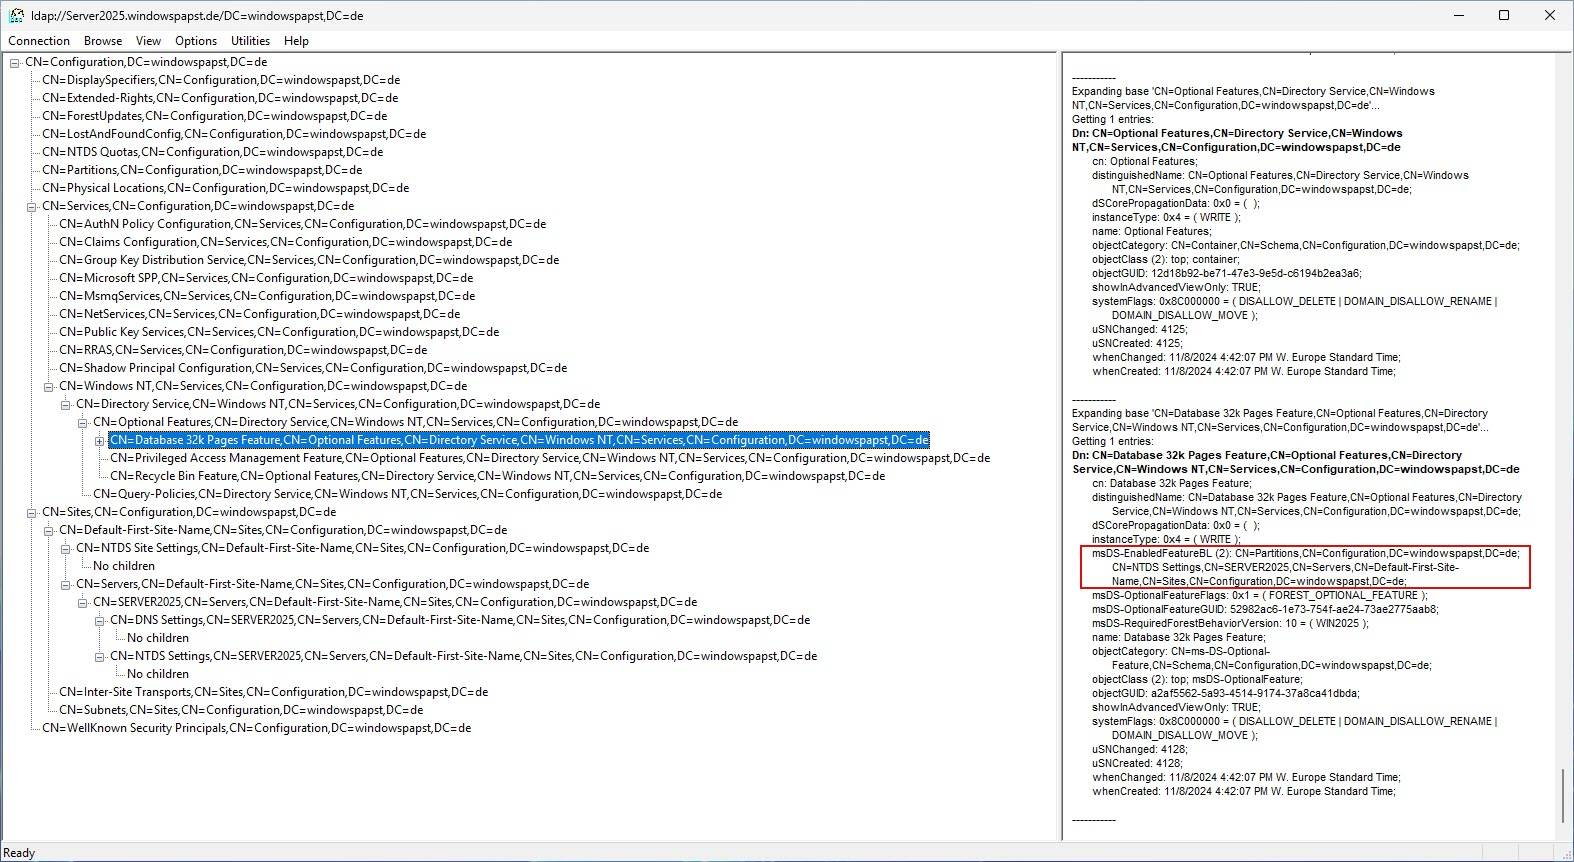1574x862 pixels.
Task: Select CN=Query-Policies in the tree
Action: point(407,494)
